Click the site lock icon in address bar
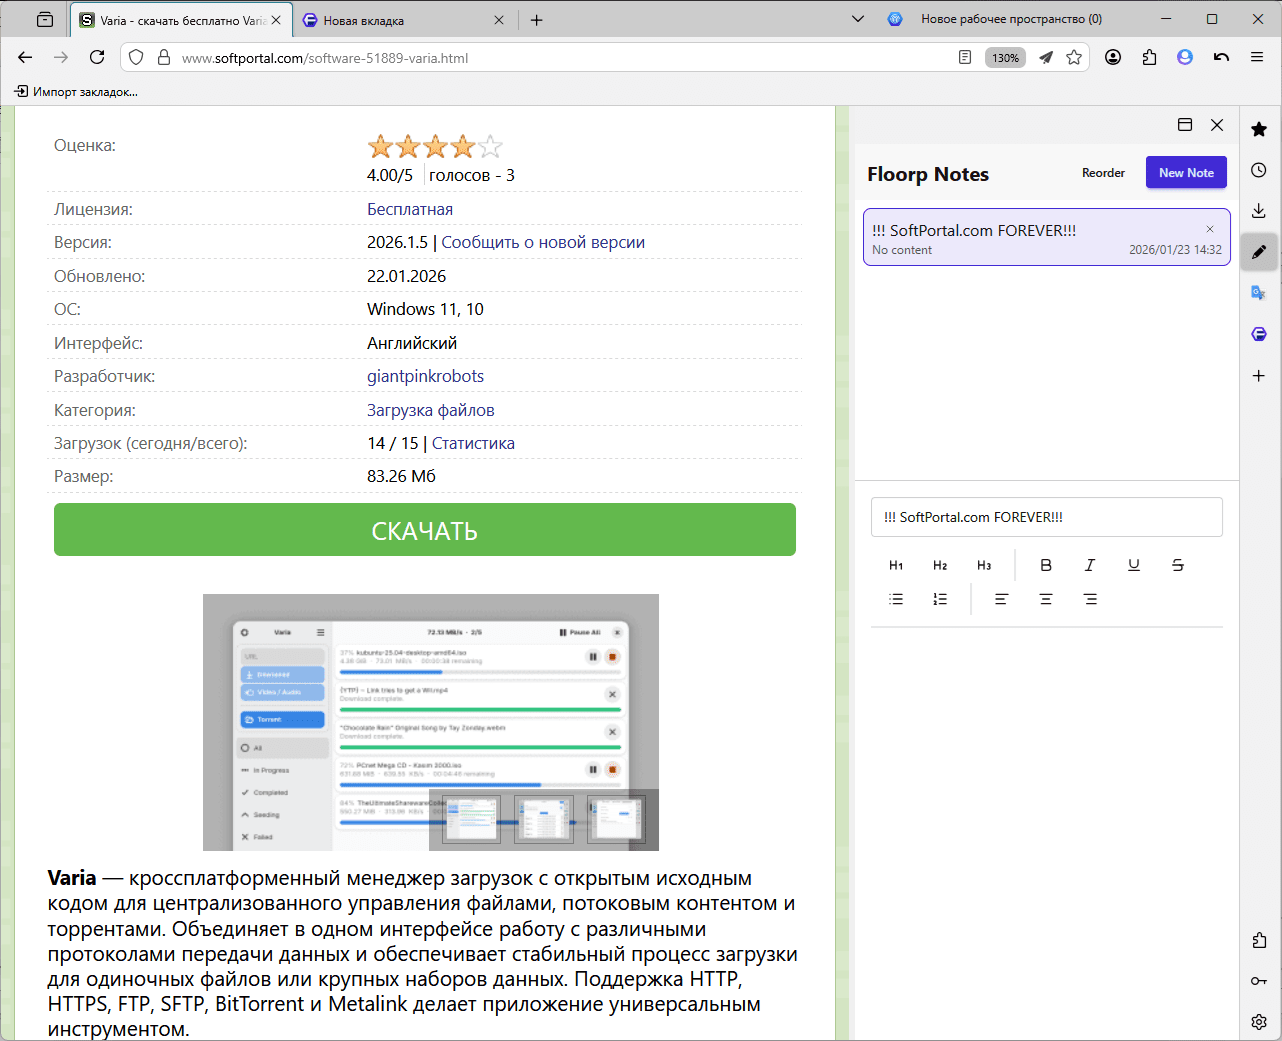1282x1041 pixels. click(164, 58)
